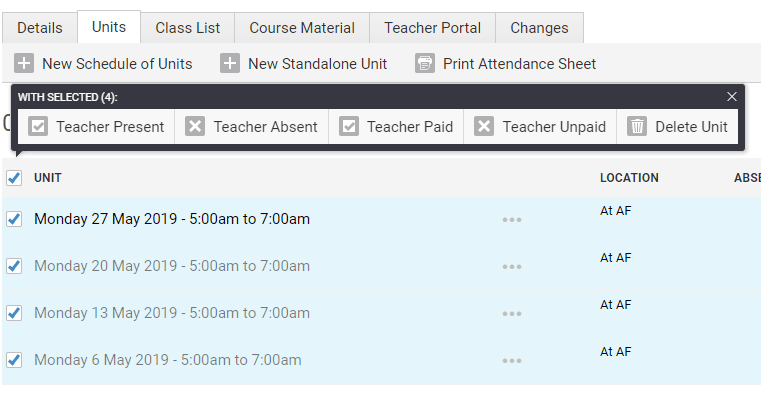Go to the Course Material tab
761x398 pixels.
coord(302,28)
